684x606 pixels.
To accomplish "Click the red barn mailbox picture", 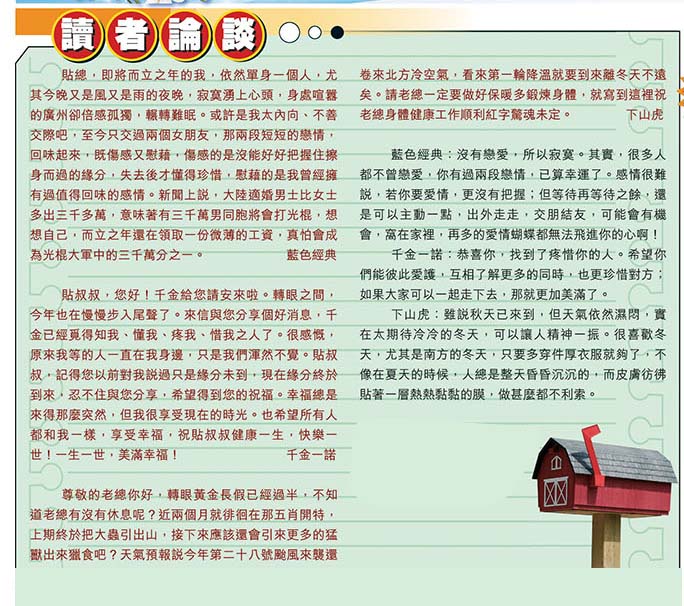I will click(x=604, y=496).
